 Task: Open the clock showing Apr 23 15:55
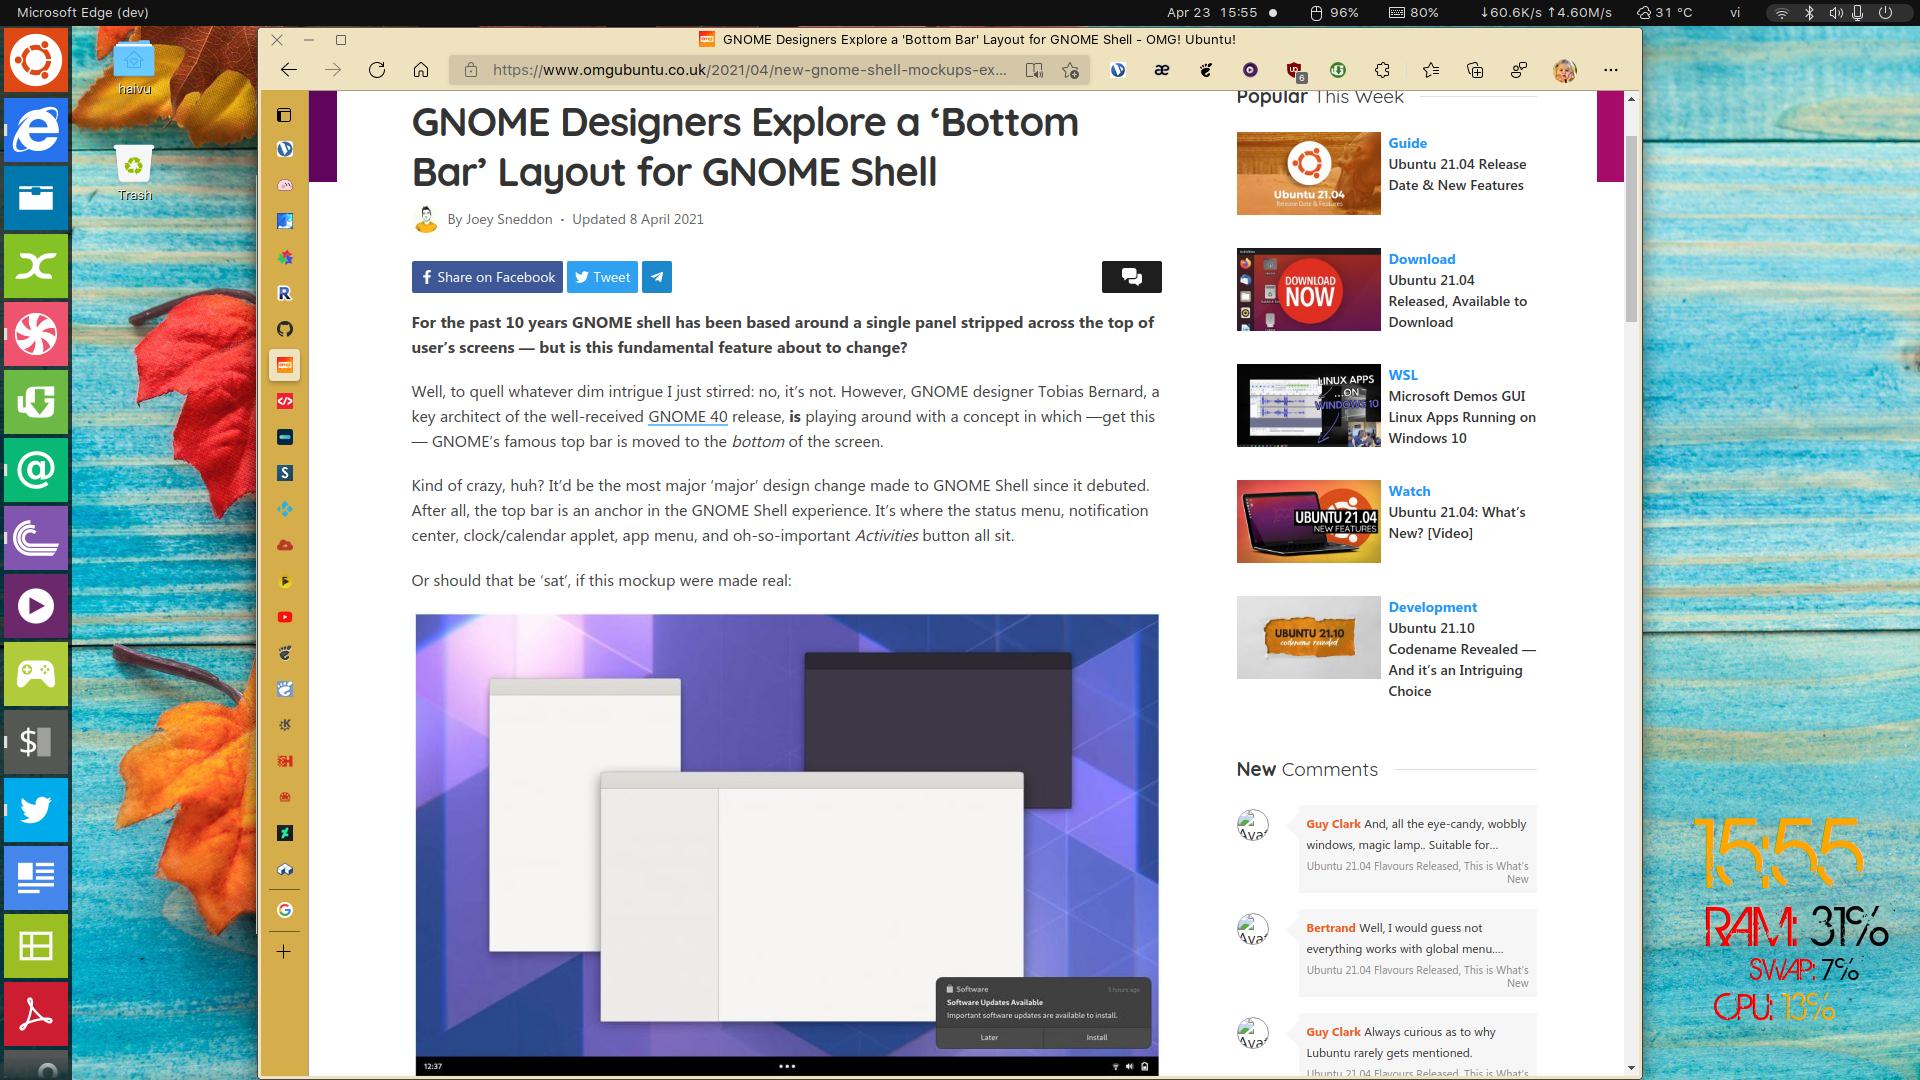click(x=1211, y=13)
